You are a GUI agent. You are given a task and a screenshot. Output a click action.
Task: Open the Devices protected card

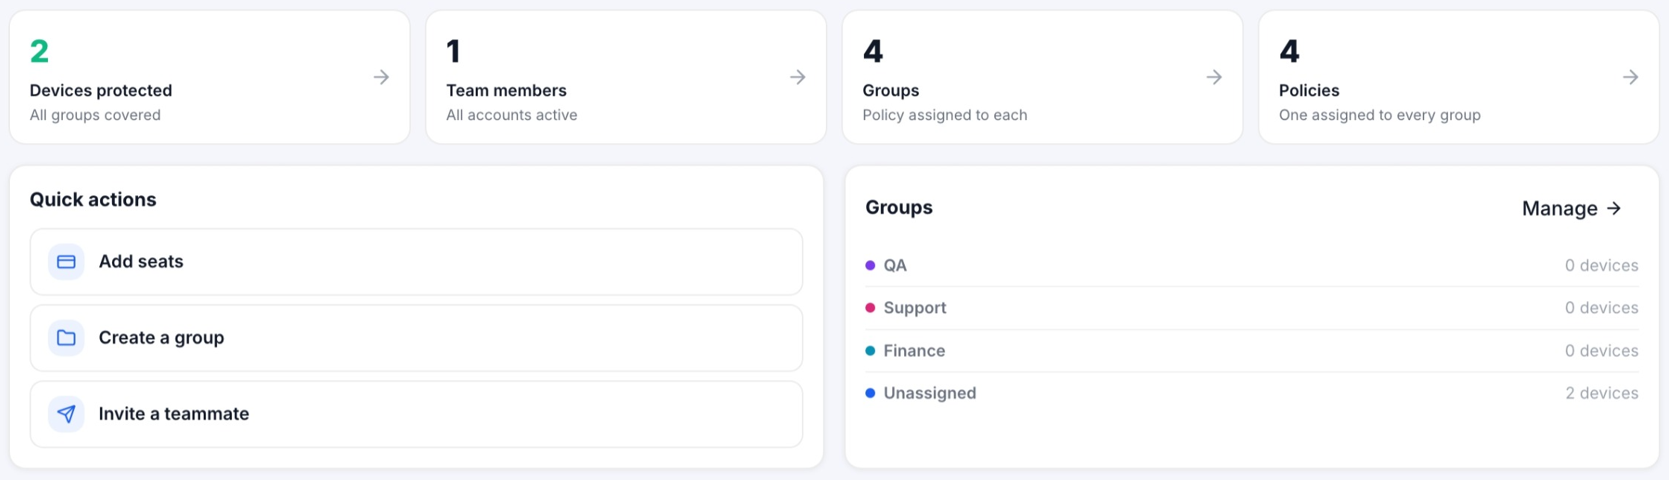coord(209,77)
